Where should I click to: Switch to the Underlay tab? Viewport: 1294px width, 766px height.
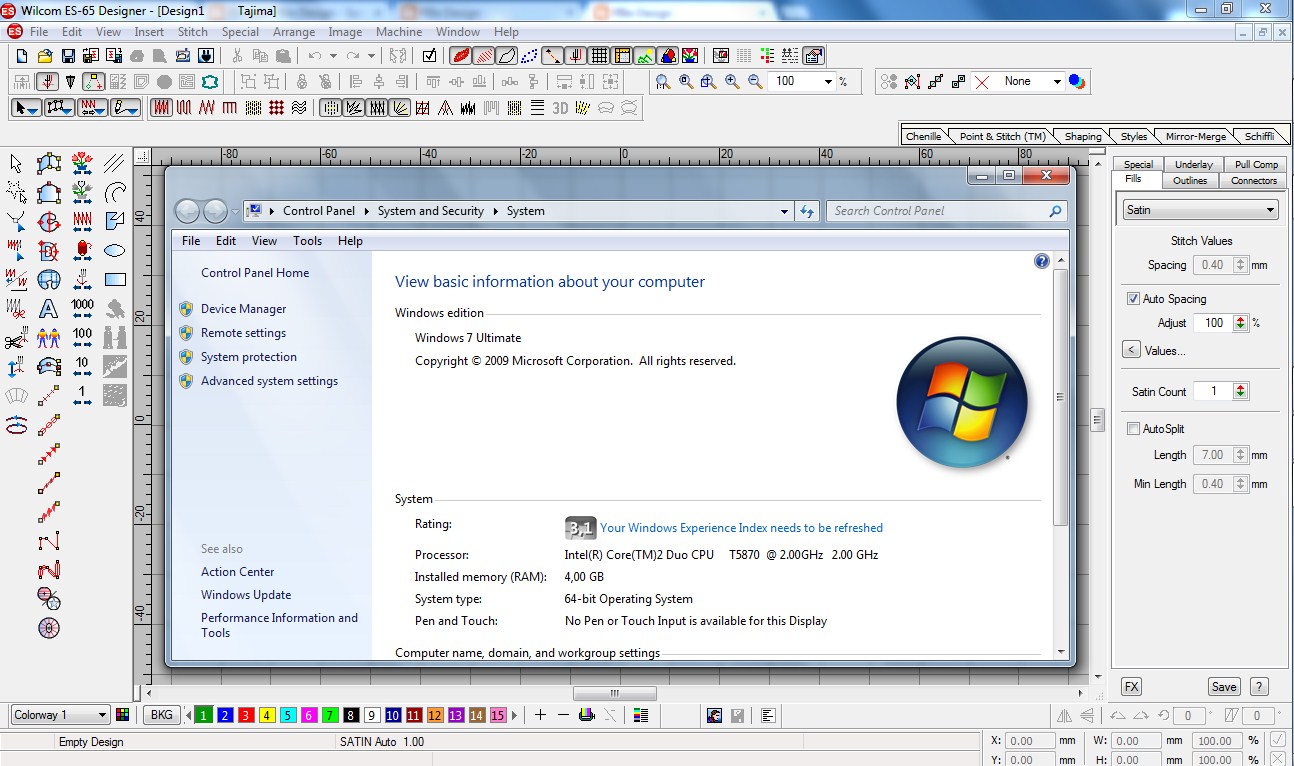pos(1193,164)
